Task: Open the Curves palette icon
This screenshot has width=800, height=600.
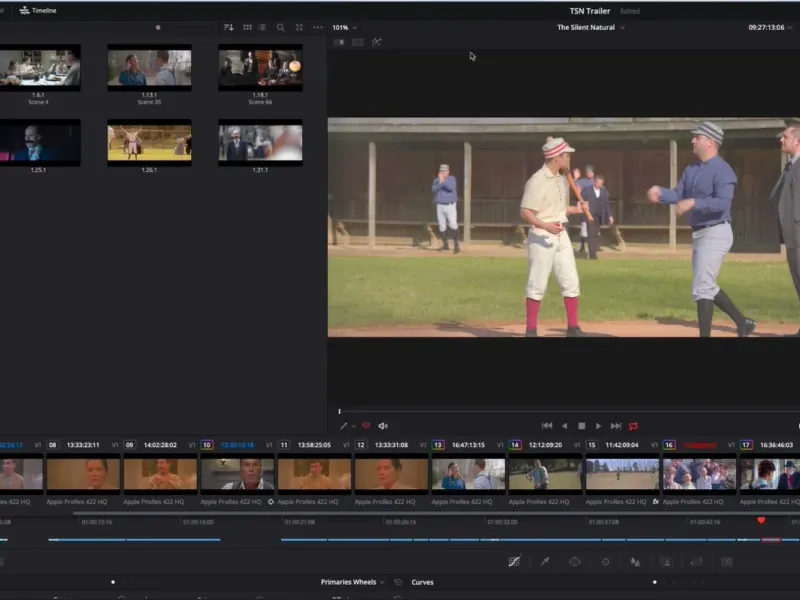Action: [x=514, y=562]
